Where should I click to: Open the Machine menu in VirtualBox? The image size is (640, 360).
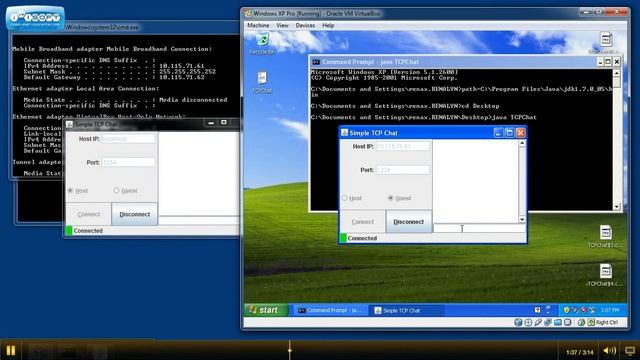(258, 25)
